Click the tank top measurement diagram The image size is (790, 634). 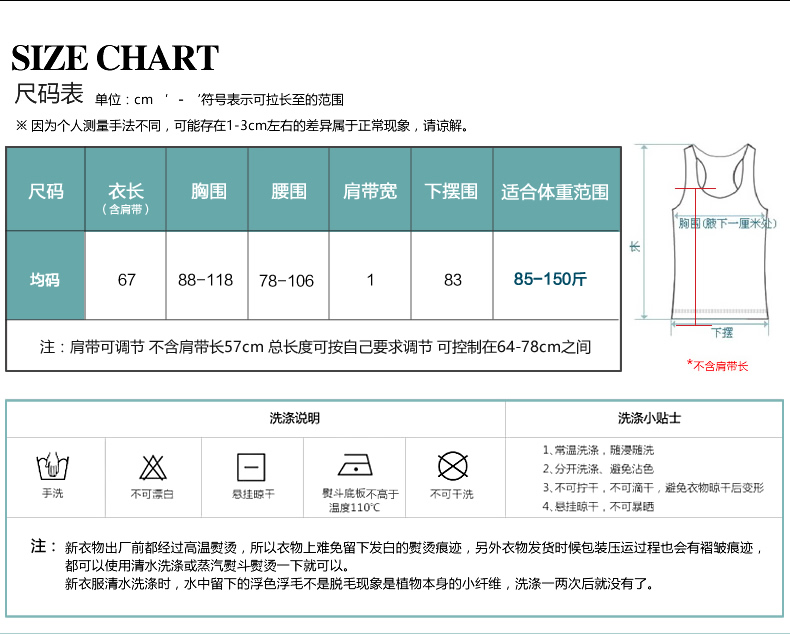[720, 234]
